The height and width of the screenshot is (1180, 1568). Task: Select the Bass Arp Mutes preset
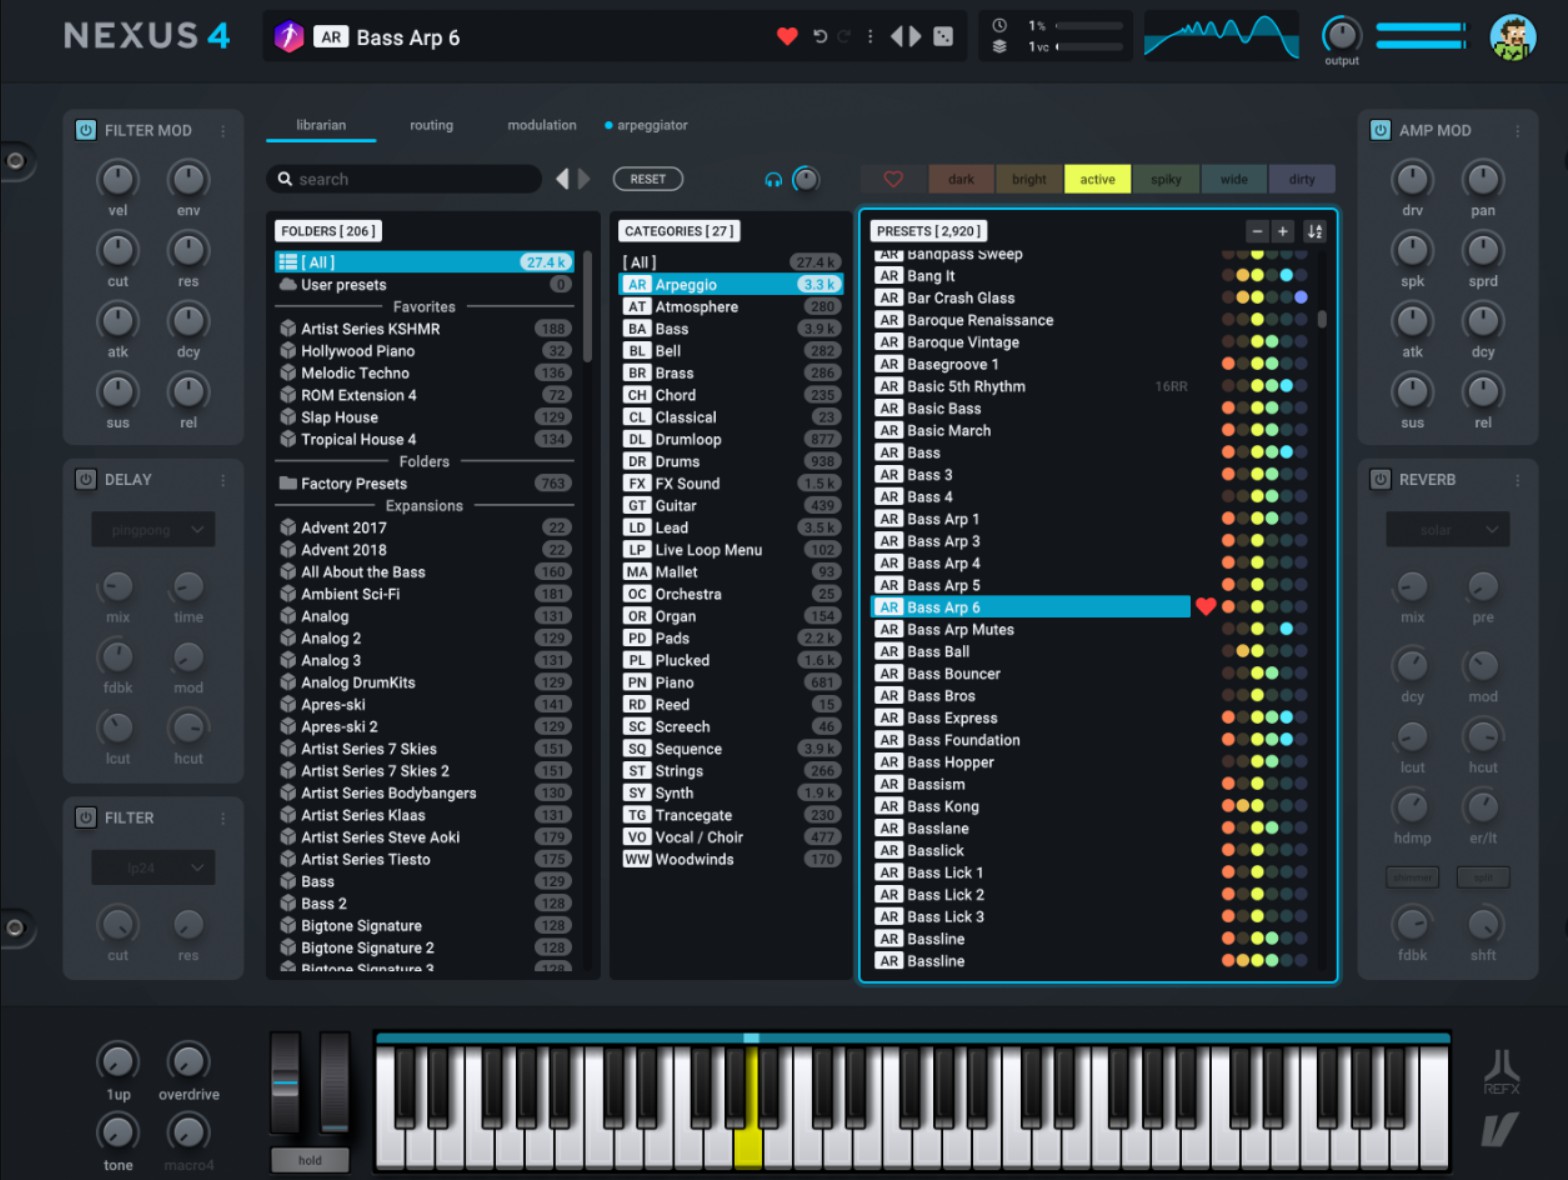tap(1030, 630)
